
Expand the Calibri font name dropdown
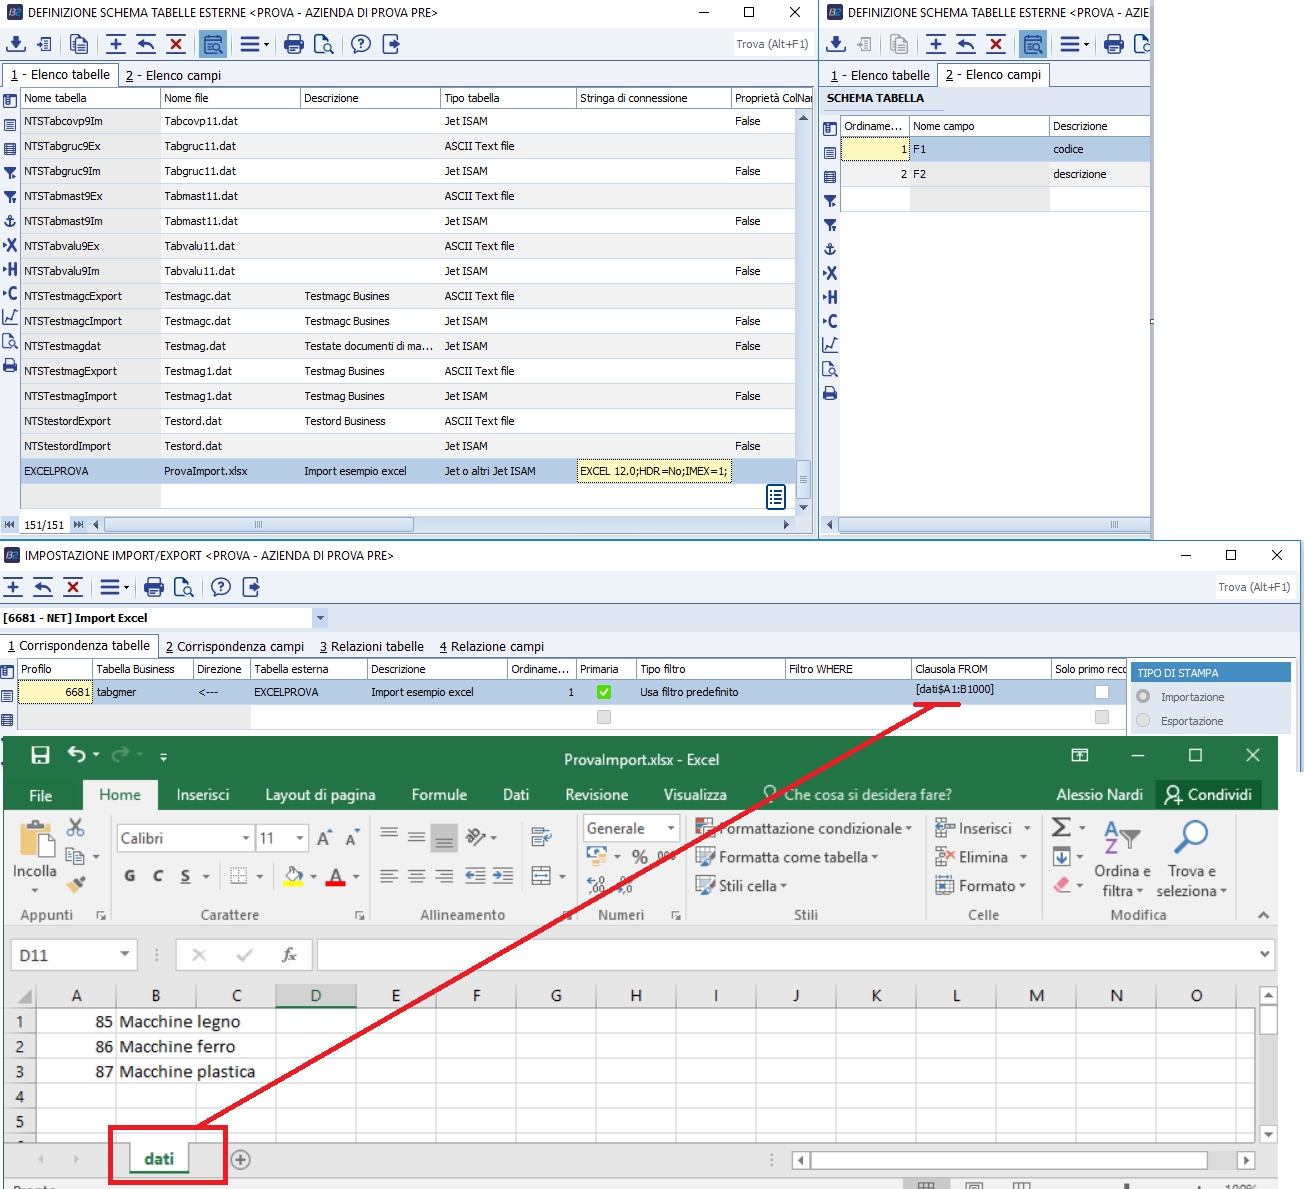(246, 838)
